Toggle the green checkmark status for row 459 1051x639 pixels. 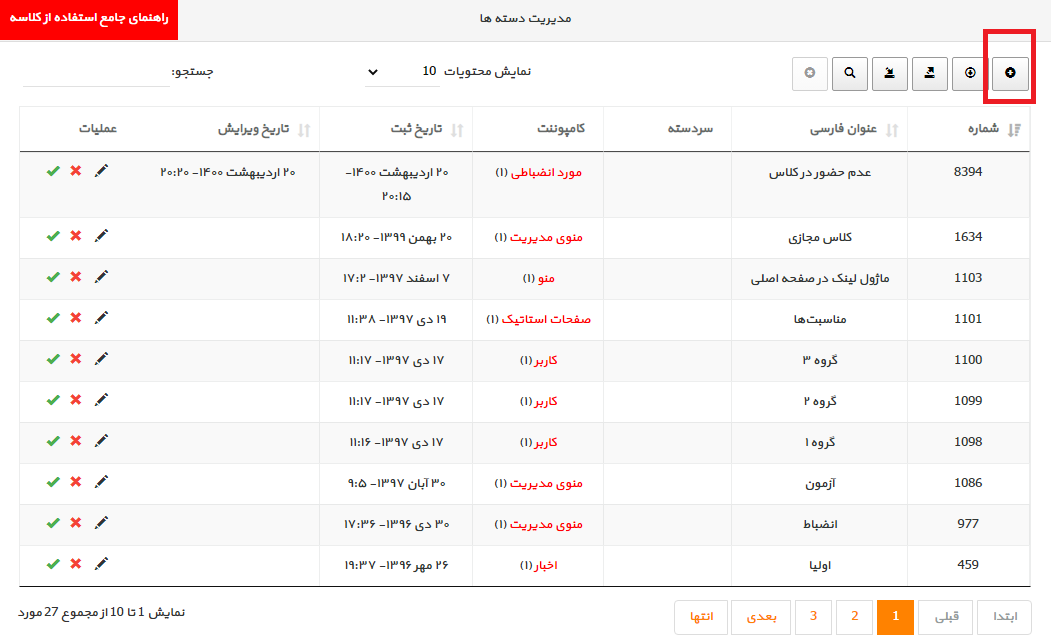pos(53,565)
